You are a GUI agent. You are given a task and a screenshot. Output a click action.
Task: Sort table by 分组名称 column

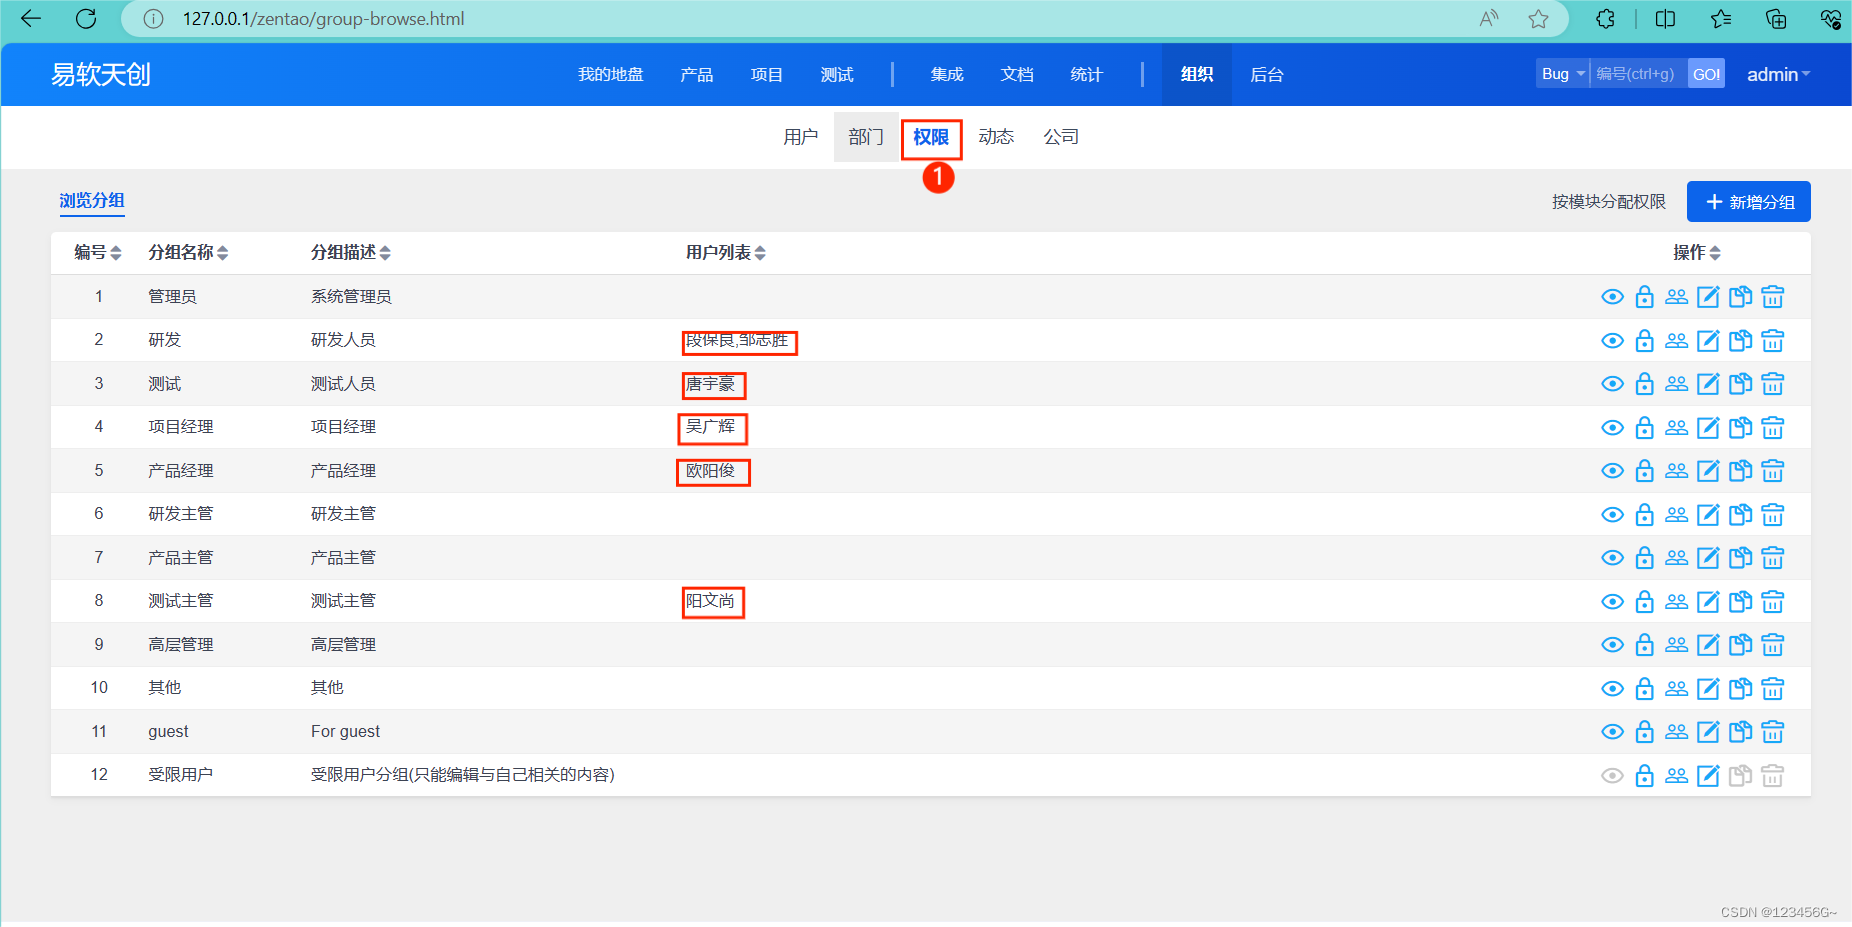point(188,253)
